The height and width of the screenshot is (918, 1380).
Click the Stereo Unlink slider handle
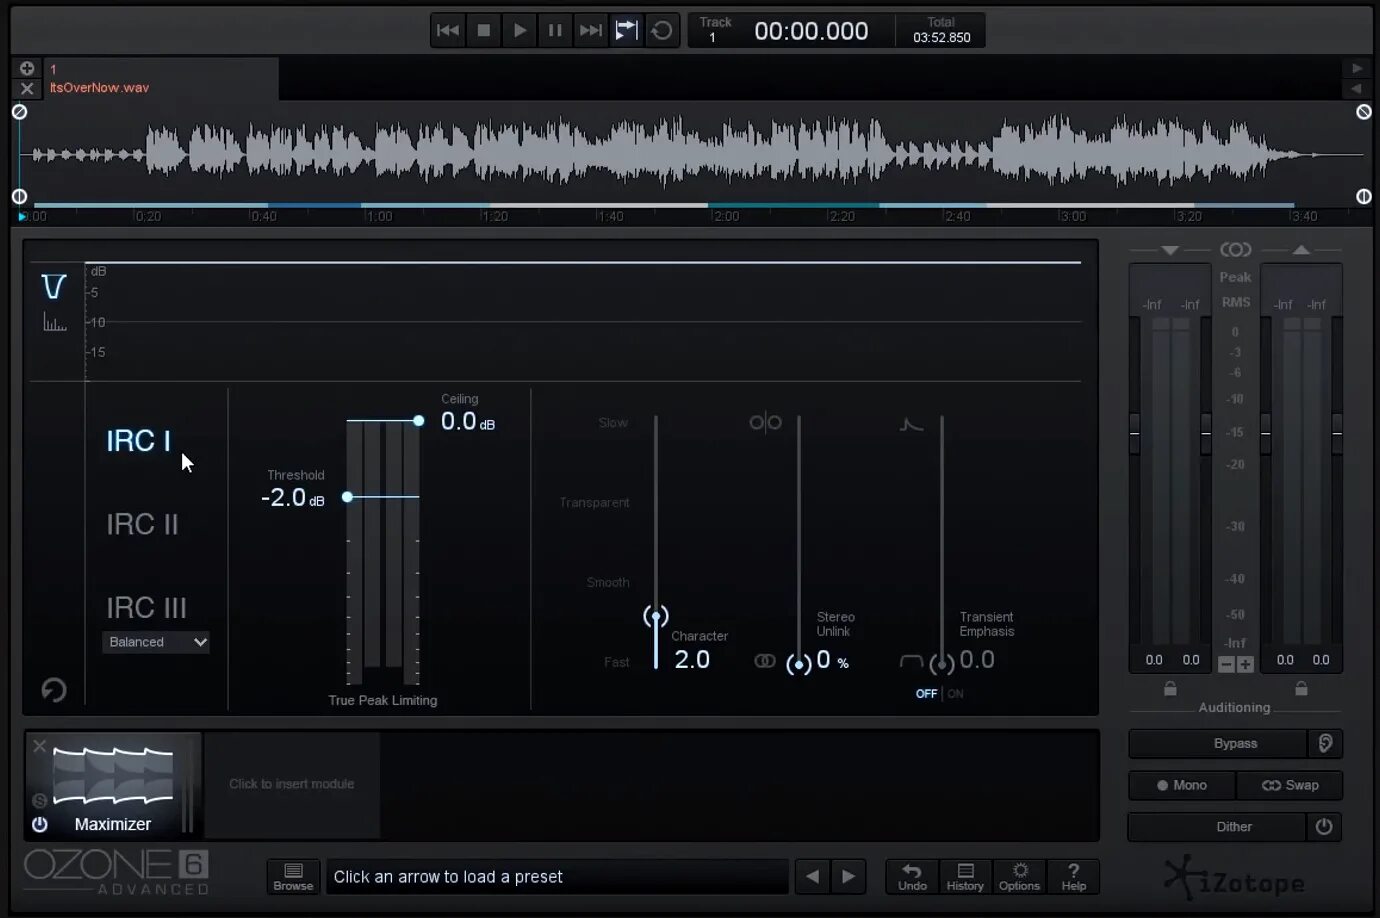(799, 664)
